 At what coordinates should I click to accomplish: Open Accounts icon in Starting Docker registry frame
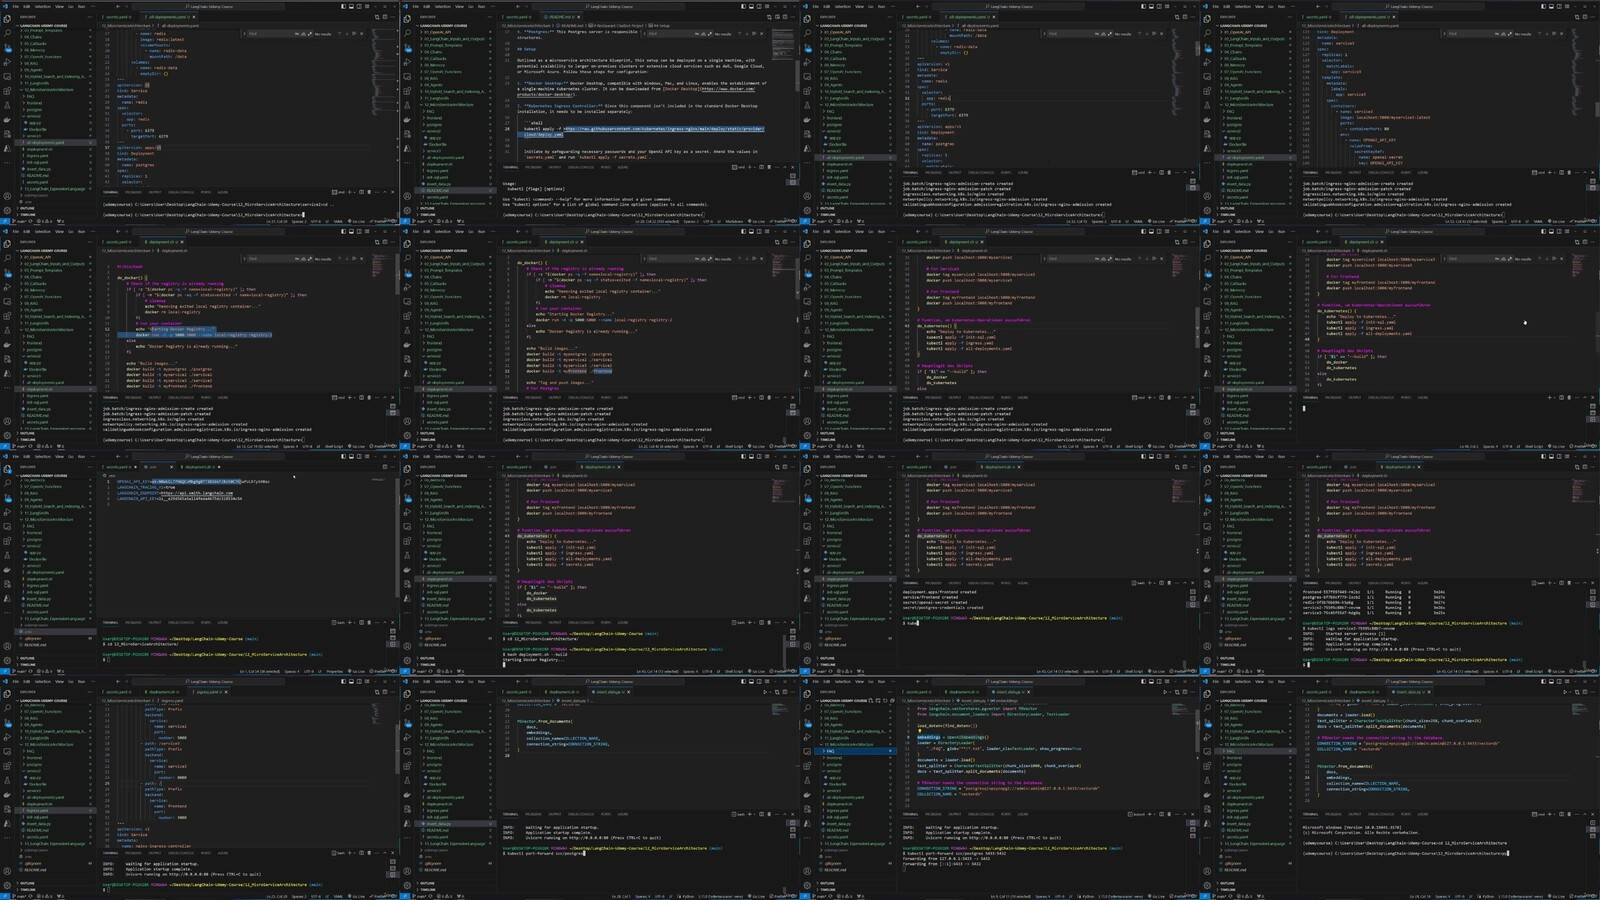(407, 646)
